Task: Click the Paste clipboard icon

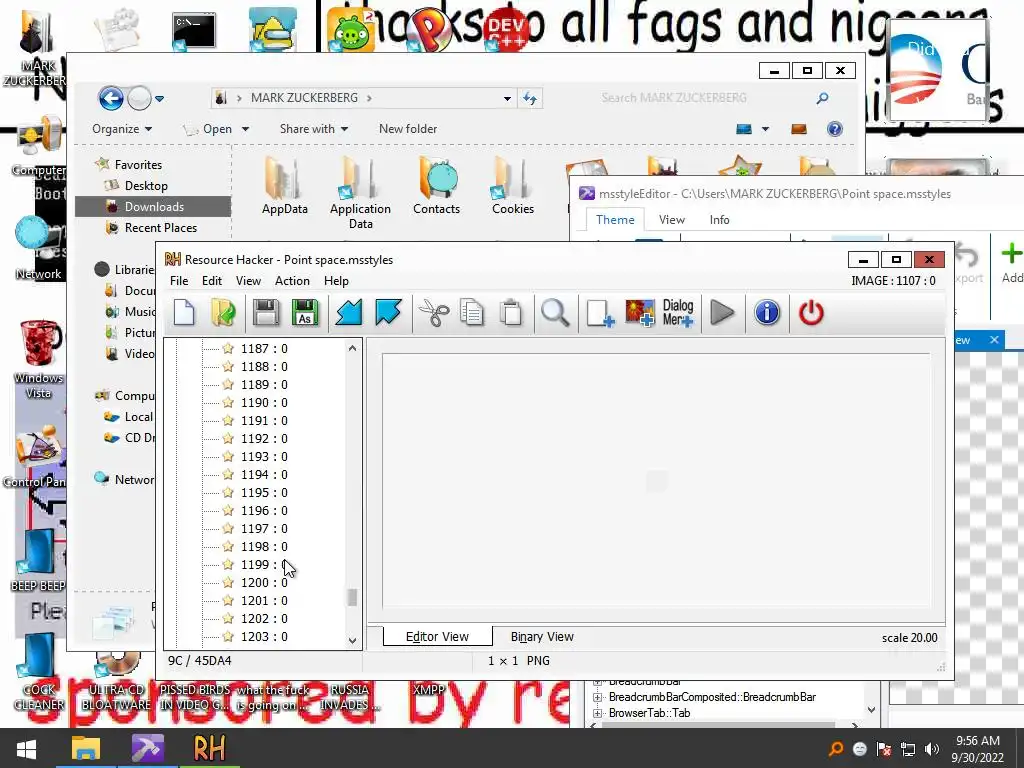Action: point(511,313)
